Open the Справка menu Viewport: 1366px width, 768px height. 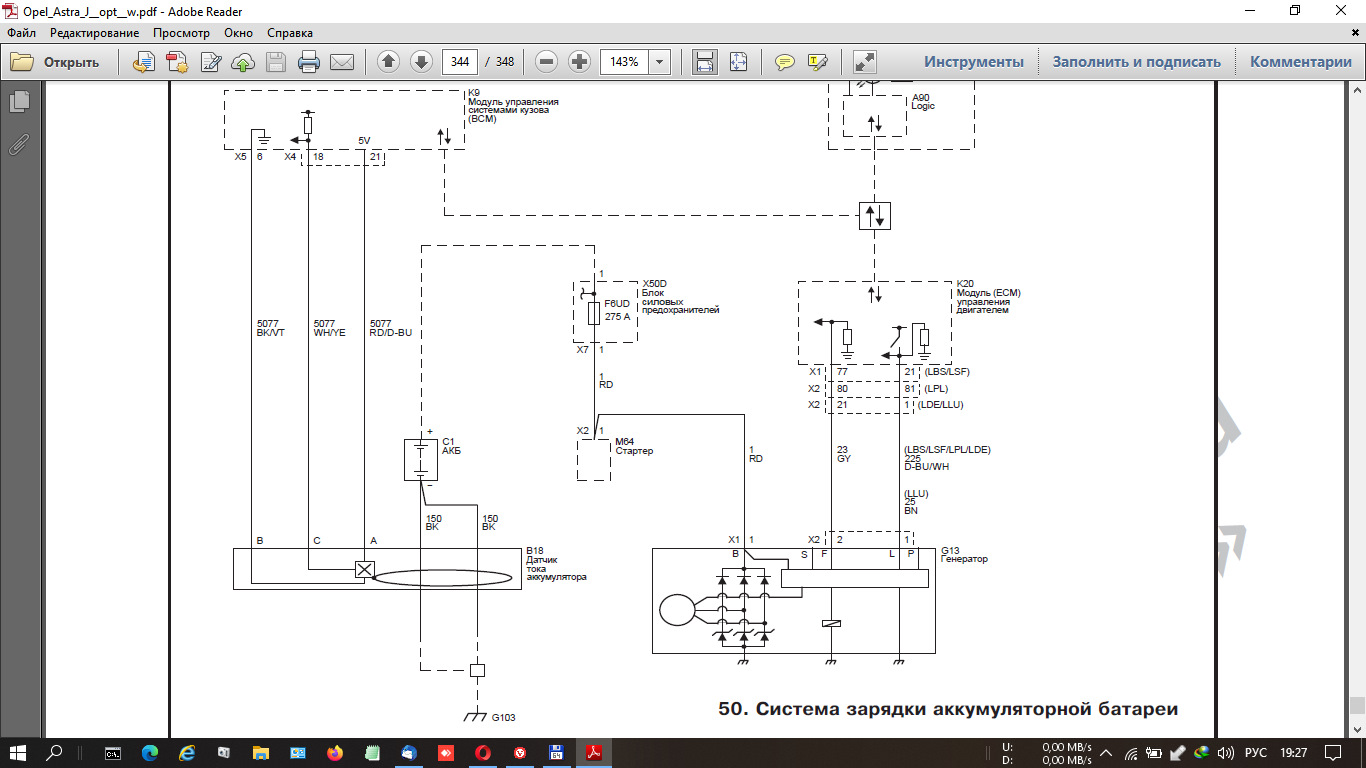pyautogui.click(x=290, y=33)
